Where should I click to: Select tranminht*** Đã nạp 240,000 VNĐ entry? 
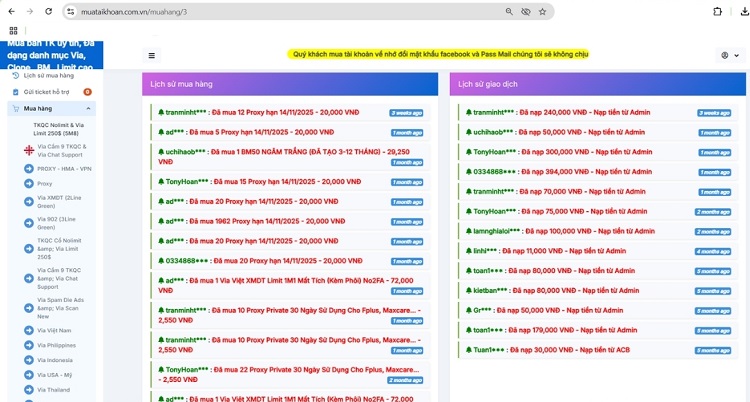tap(598, 112)
